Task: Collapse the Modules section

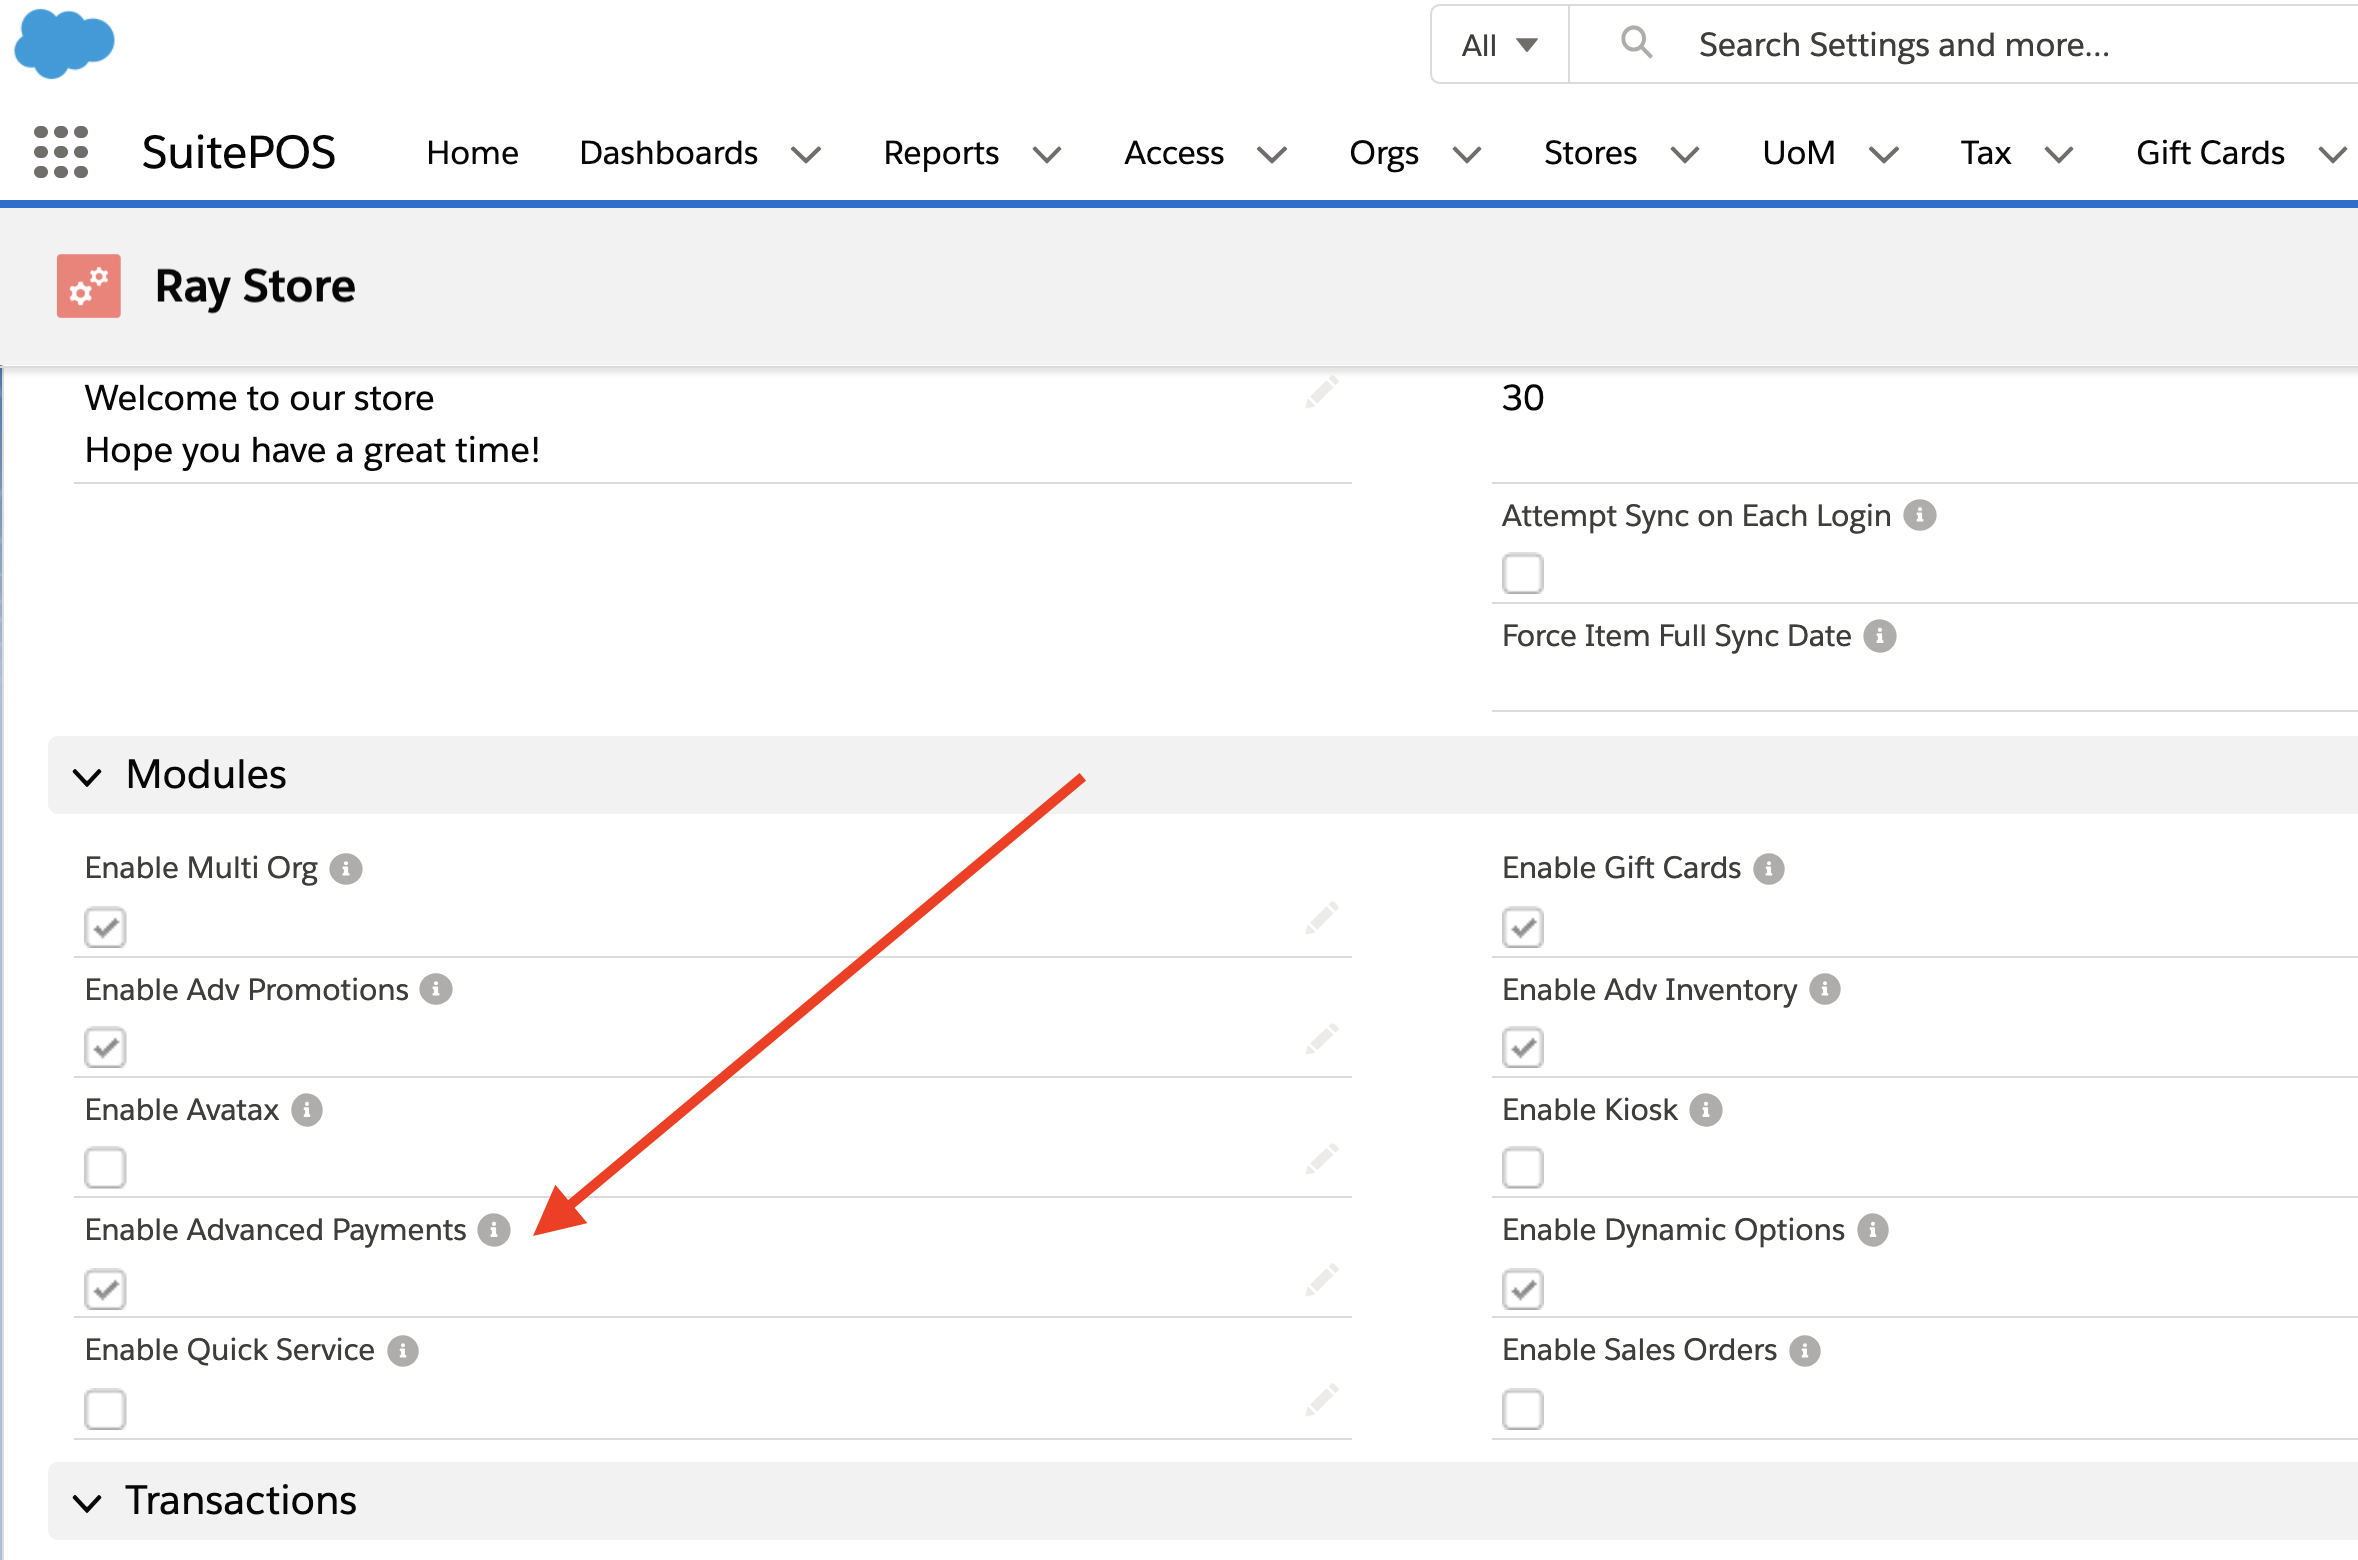Action: pyautogui.click(x=88, y=776)
